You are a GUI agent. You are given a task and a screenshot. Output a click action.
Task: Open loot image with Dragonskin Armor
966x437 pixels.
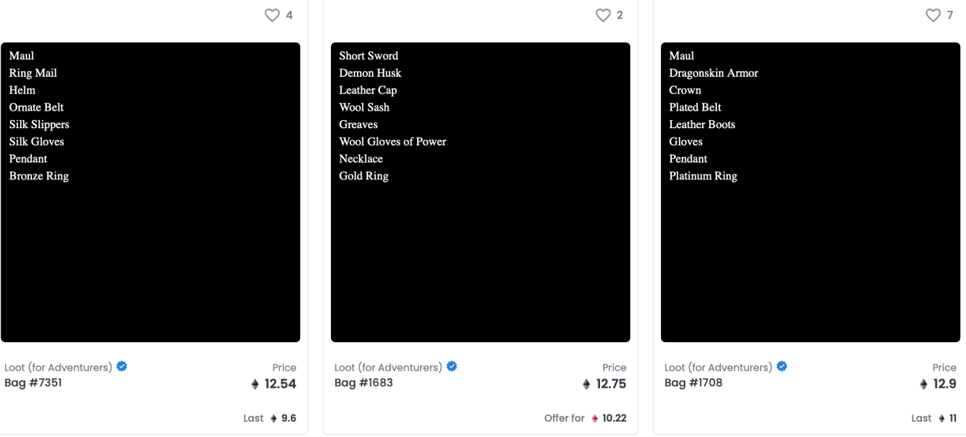811,192
